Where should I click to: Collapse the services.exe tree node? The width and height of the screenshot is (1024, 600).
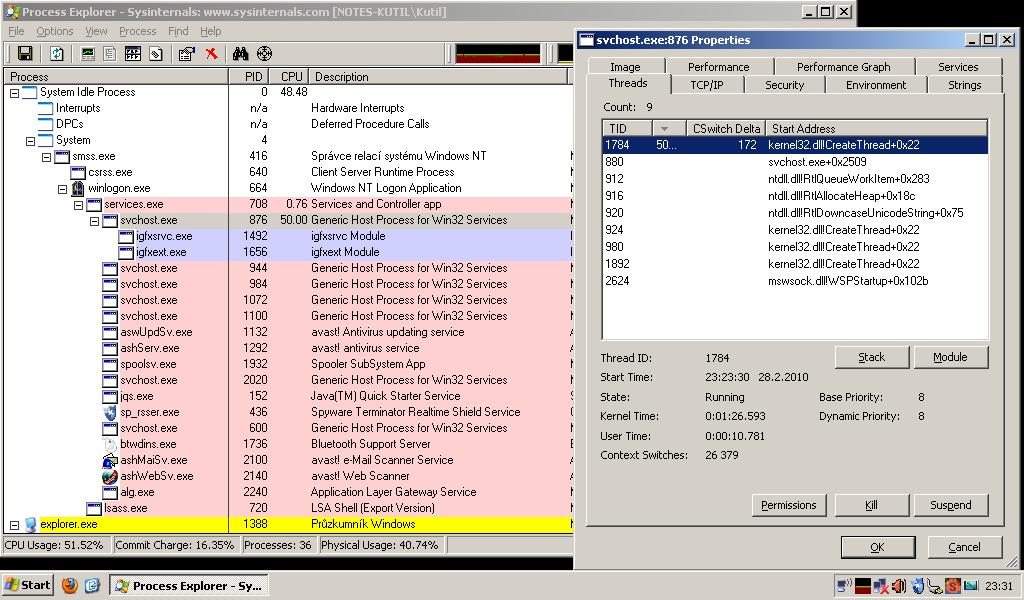click(x=78, y=204)
